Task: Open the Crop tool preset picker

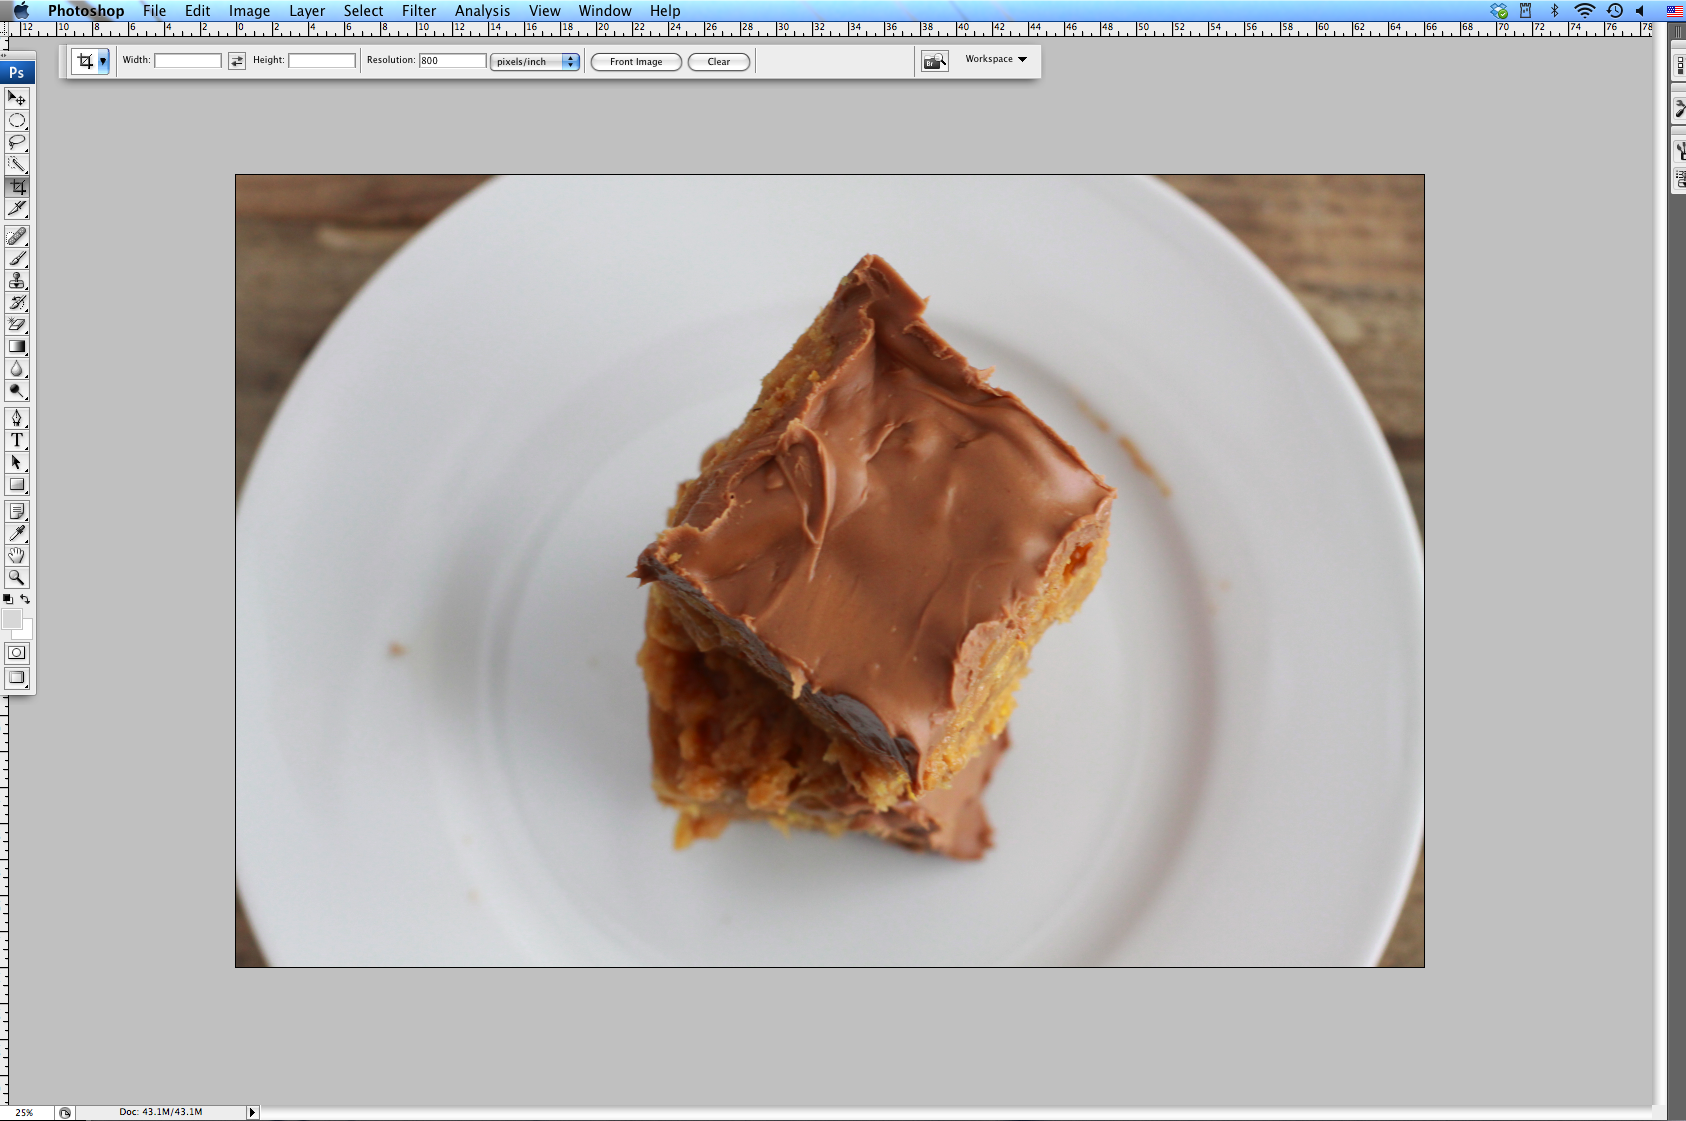Action: [x=103, y=61]
